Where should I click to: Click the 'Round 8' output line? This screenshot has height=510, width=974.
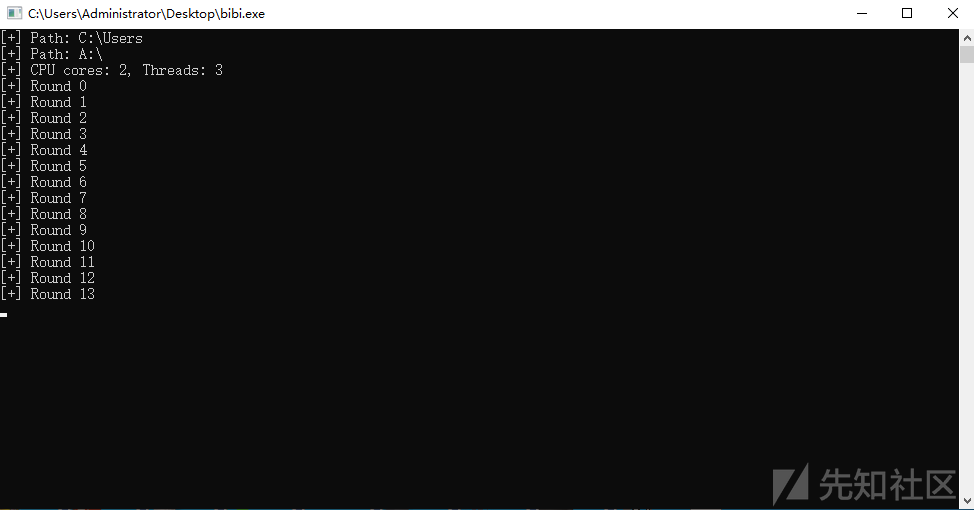click(43, 214)
